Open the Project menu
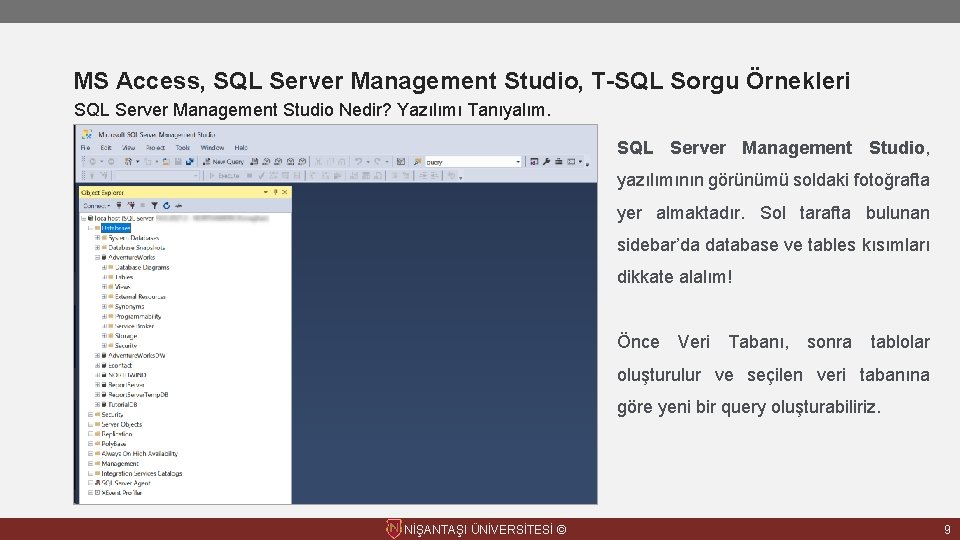Screen dimensions: 960x540 pos(155,148)
